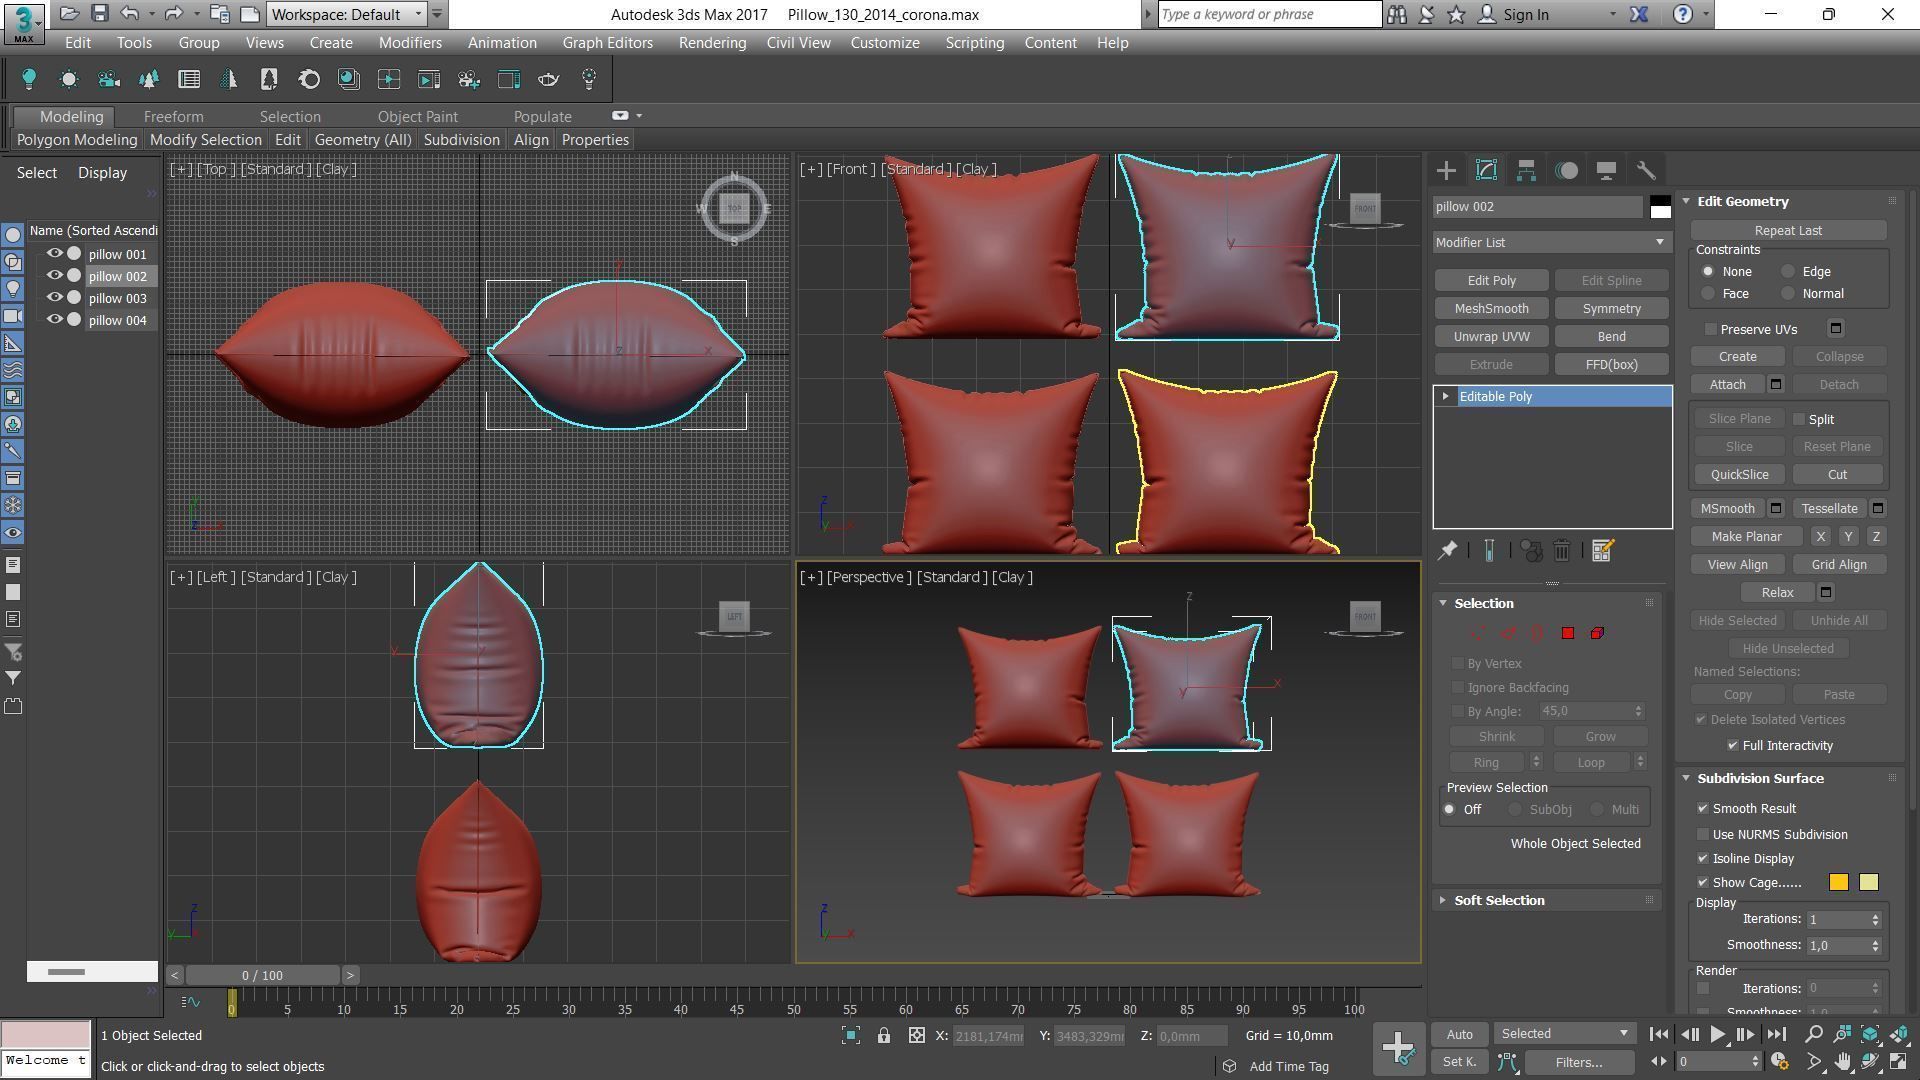Open the Selected key filter dropdown
The width and height of the screenshot is (1920, 1080).
[x=1564, y=1034]
